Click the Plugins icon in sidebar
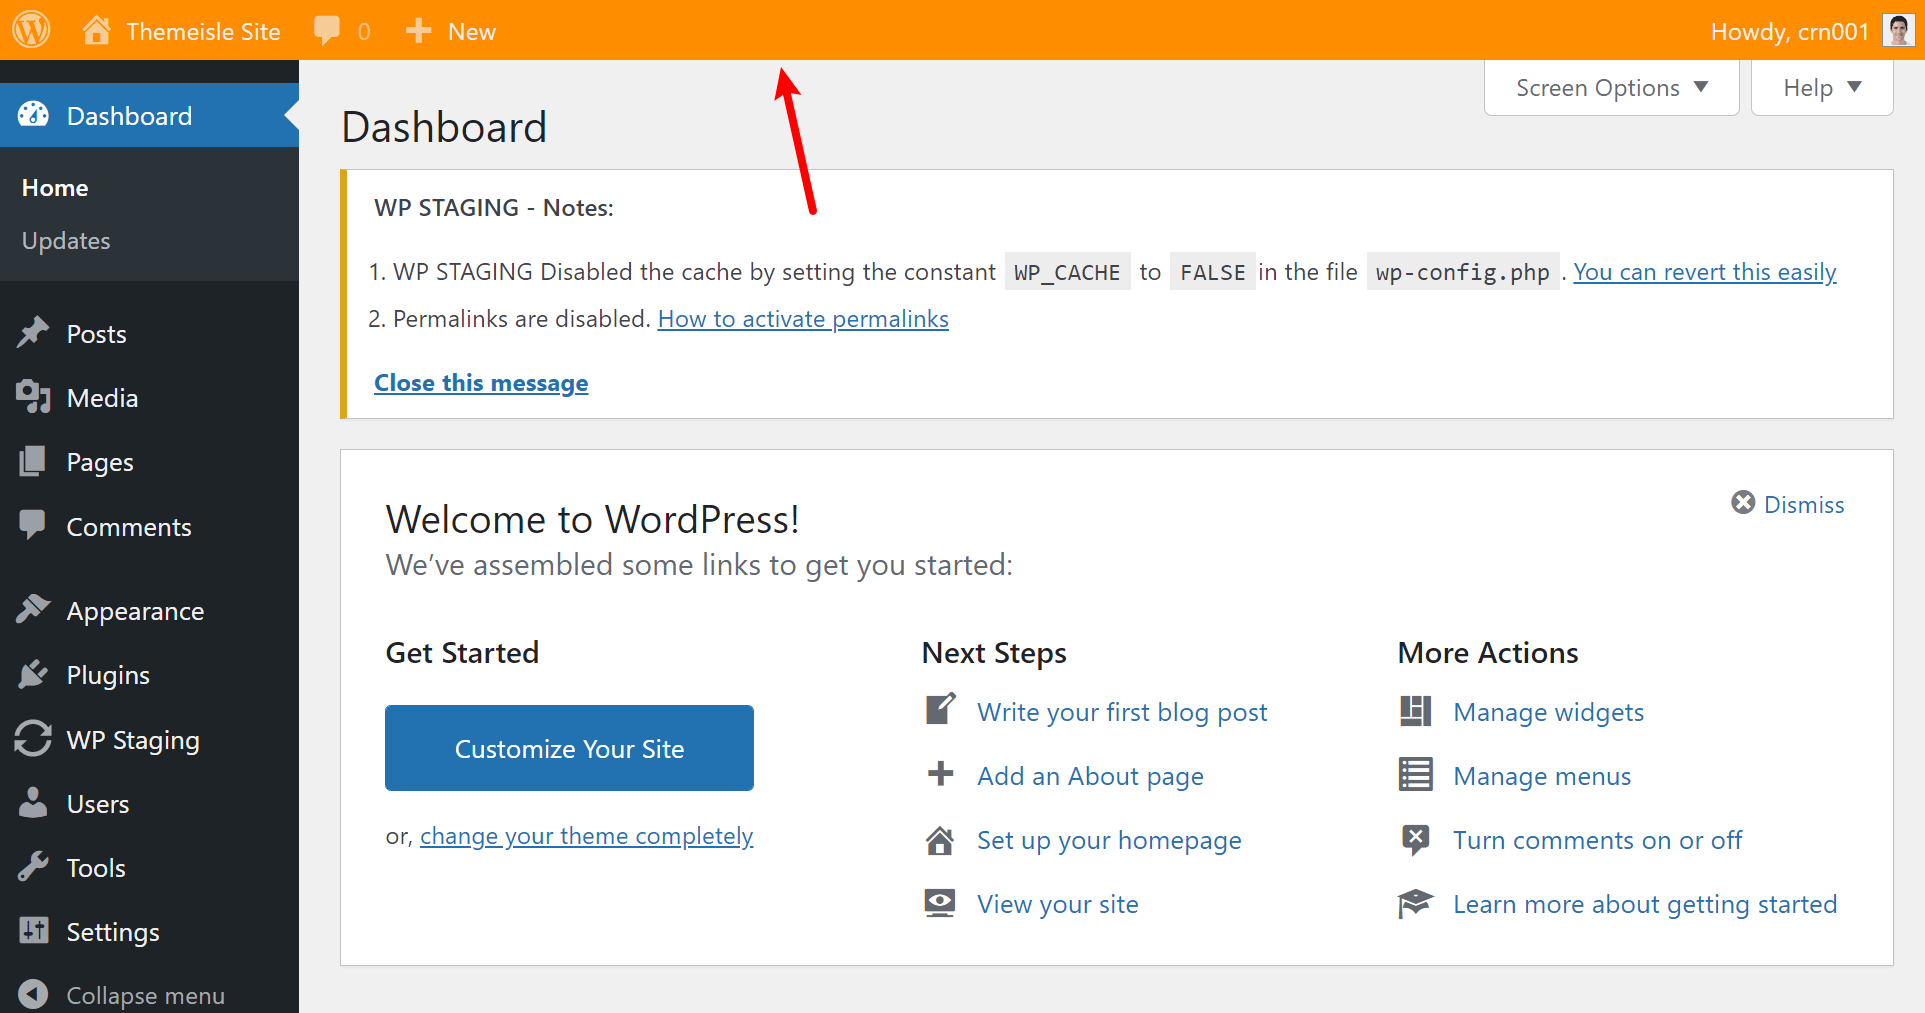The height and width of the screenshot is (1013, 1925). click(34, 674)
